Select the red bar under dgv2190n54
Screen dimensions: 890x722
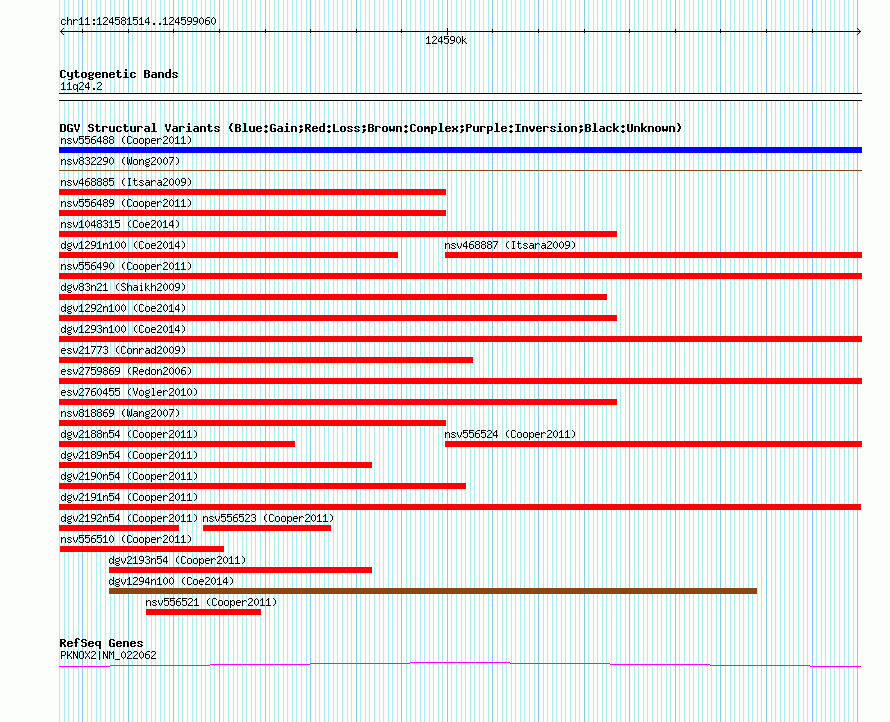(263, 486)
